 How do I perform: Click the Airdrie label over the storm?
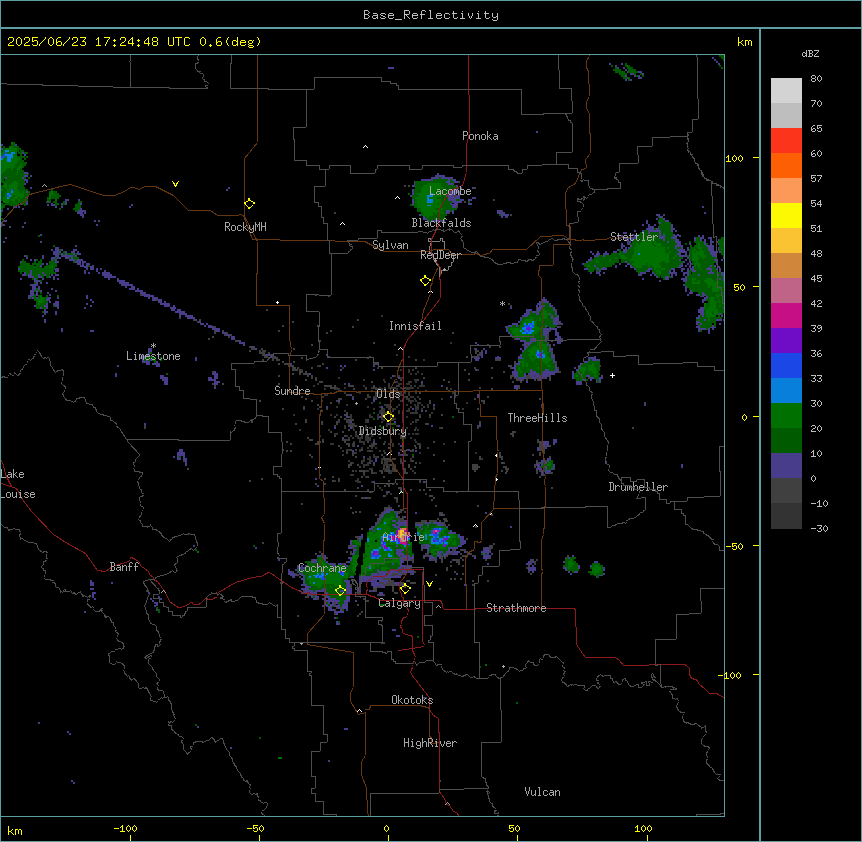pyautogui.click(x=404, y=537)
